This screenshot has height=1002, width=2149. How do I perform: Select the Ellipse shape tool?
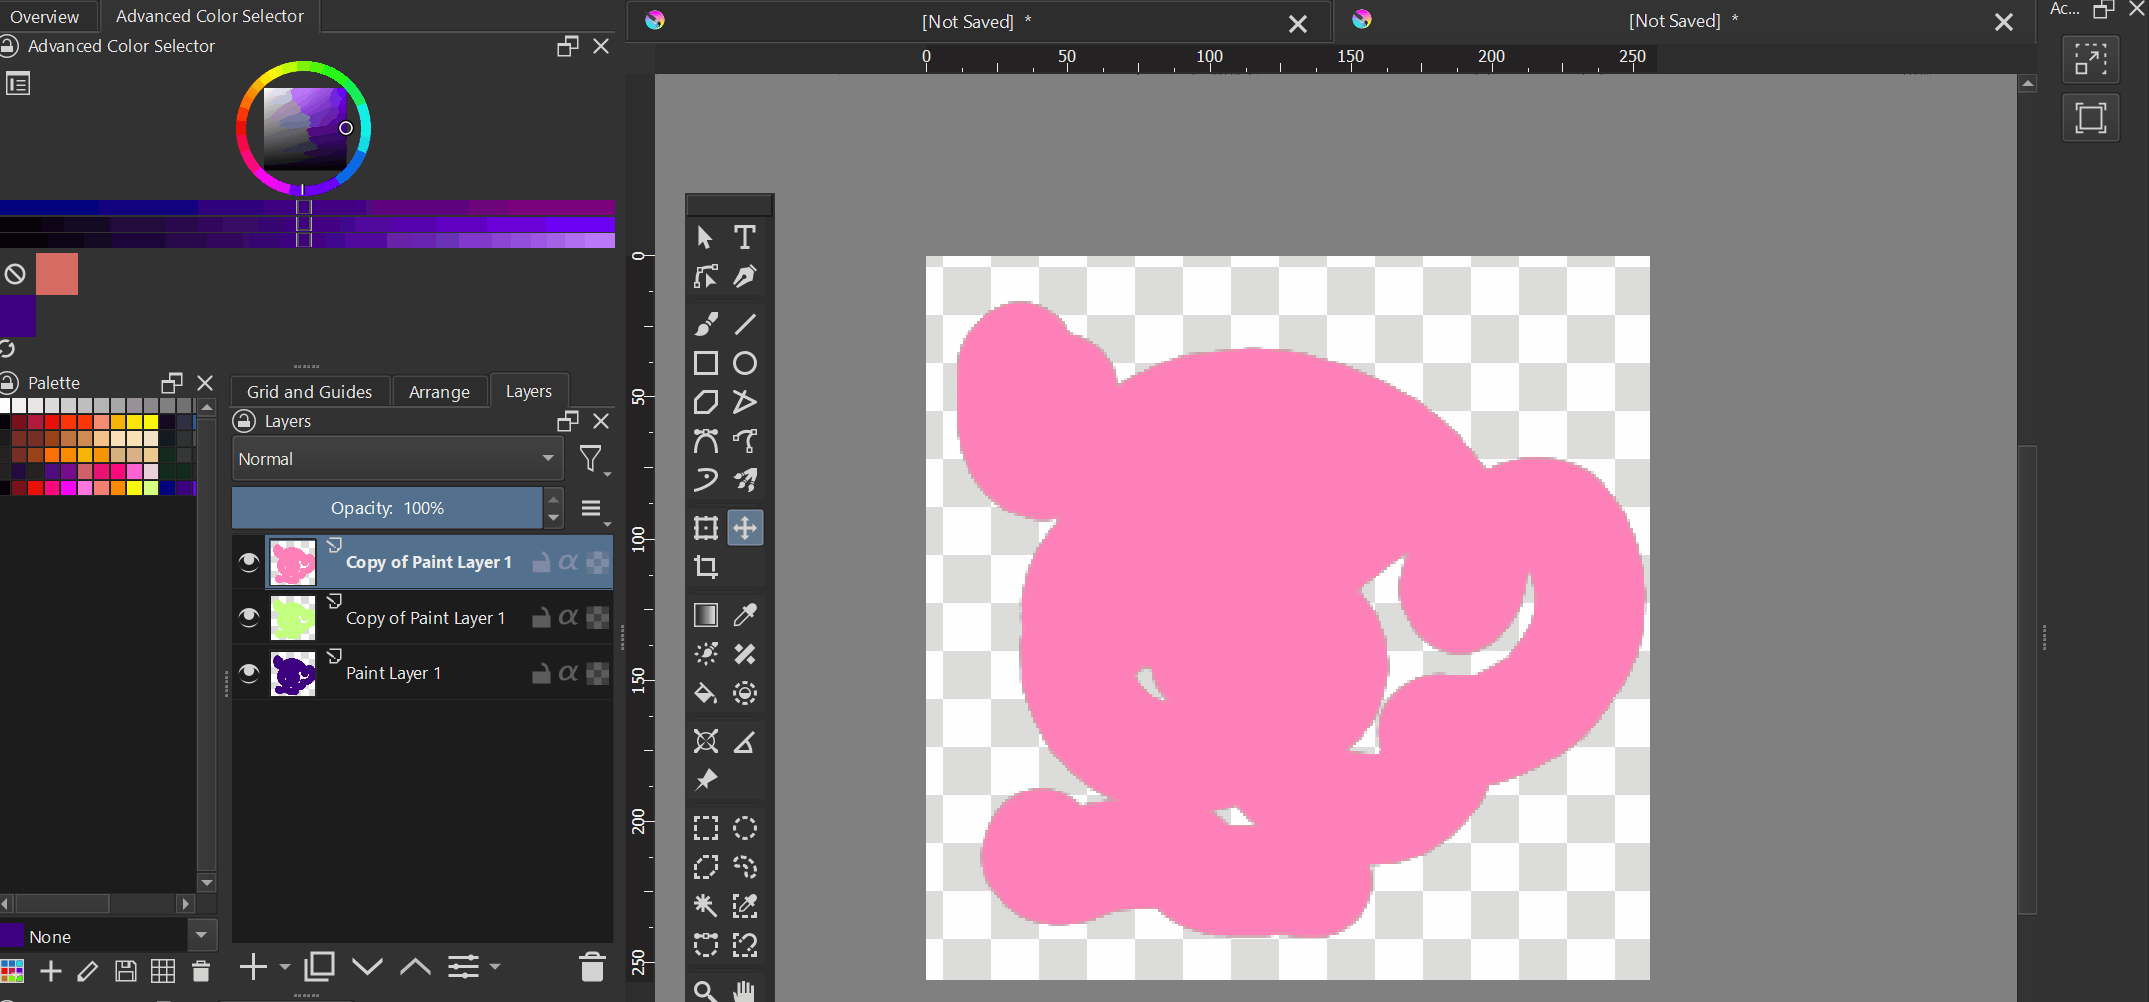click(x=745, y=363)
